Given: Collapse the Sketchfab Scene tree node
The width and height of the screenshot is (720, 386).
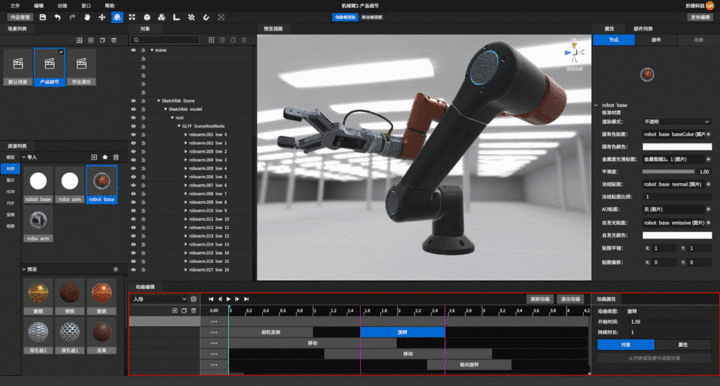Looking at the screenshot, I should pyautogui.click(x=159, y=101).
